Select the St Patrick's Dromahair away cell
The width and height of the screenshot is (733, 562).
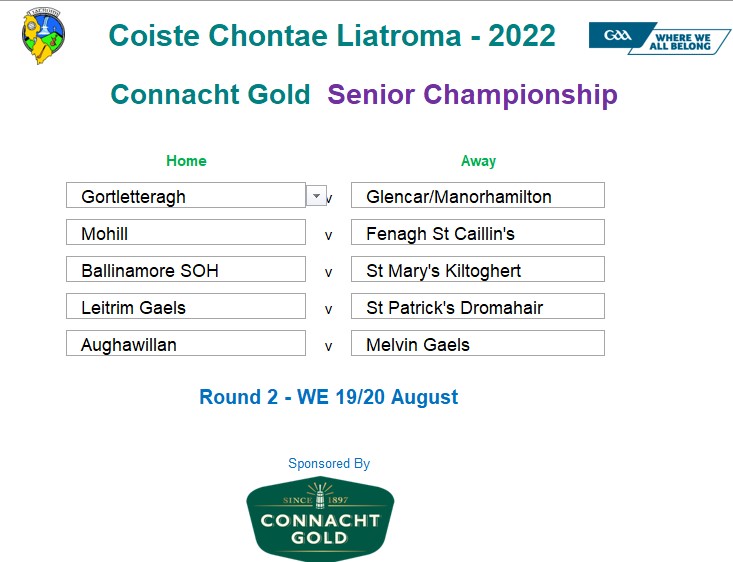(x=478, y=306)
